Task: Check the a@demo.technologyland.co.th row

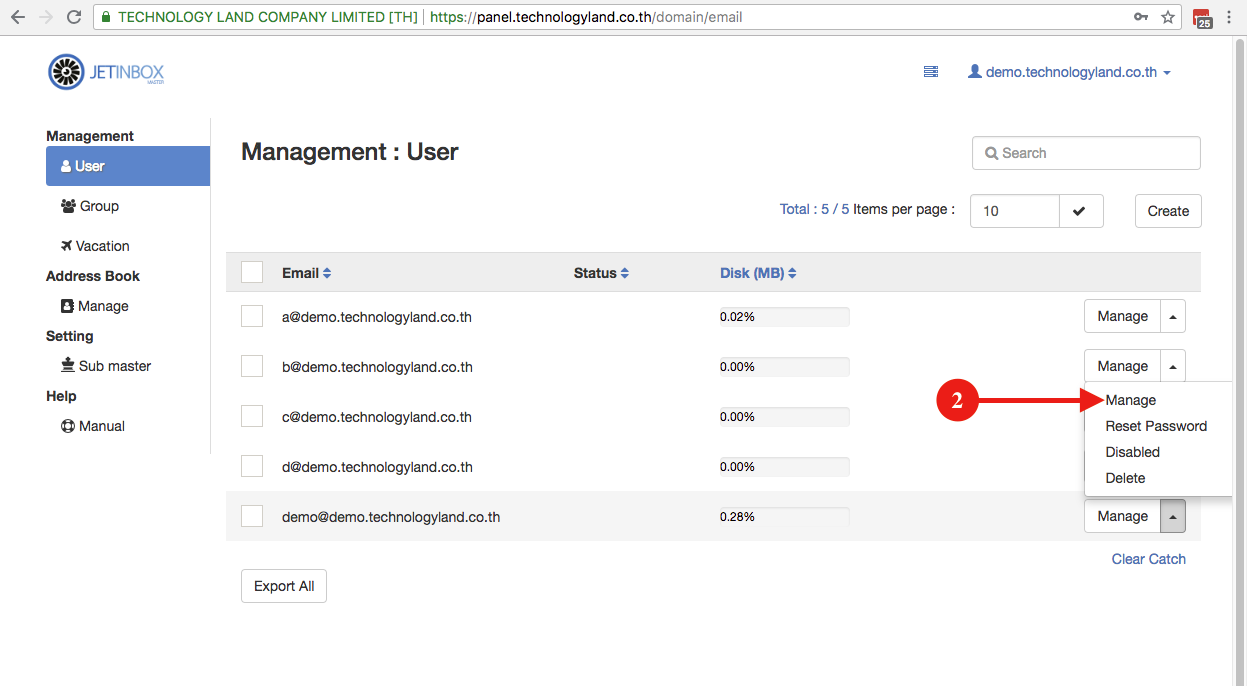Action: (x=252, y=316)
